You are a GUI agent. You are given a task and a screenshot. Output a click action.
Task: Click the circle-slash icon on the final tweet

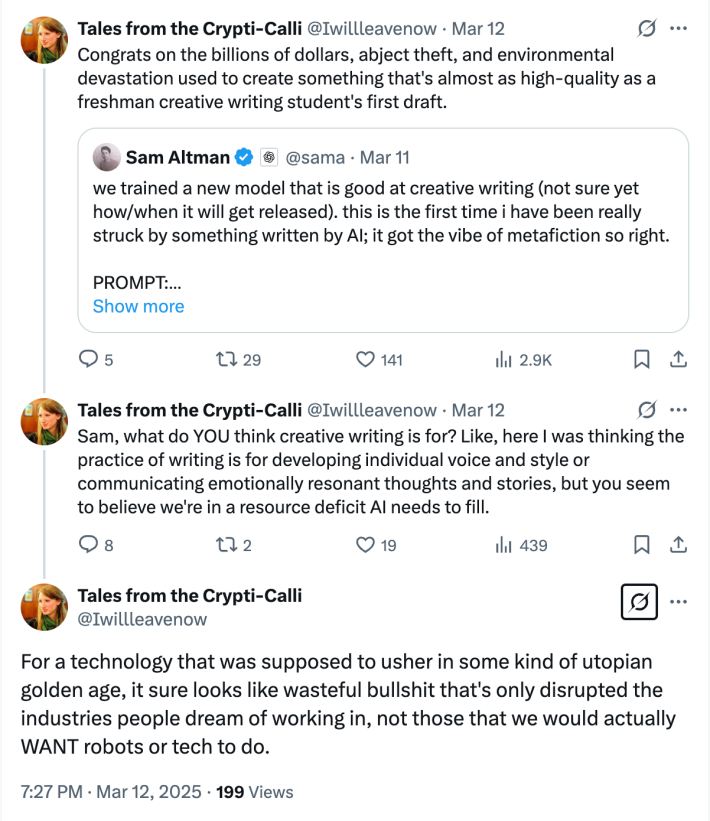point(639,602)
